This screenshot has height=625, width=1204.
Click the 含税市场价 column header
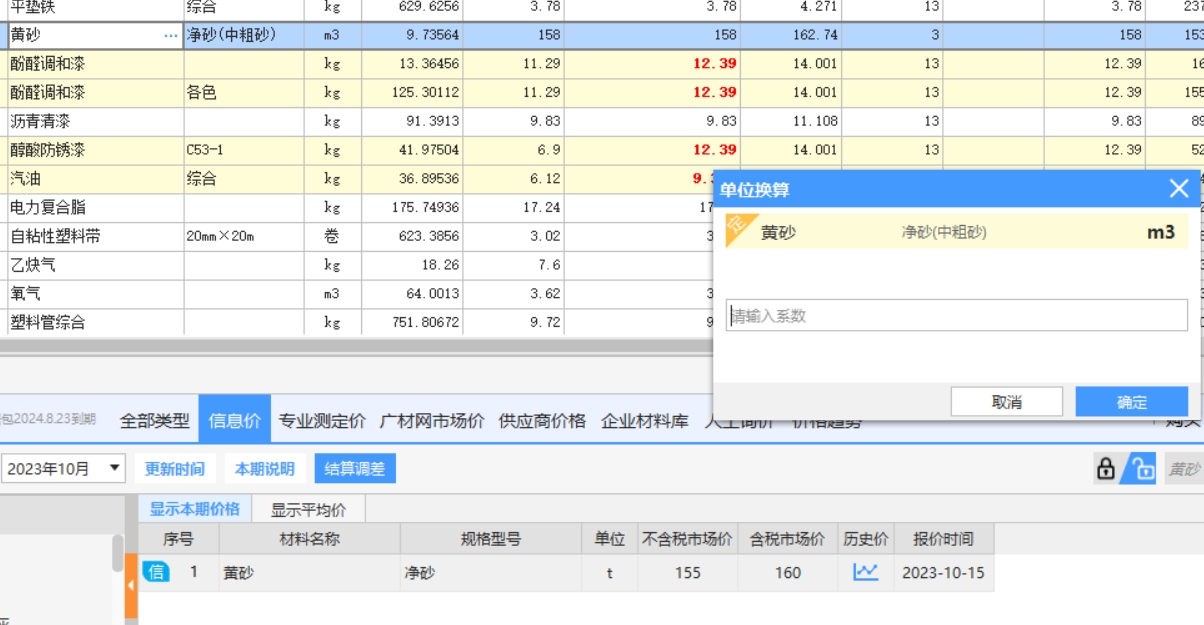point(787,539)
